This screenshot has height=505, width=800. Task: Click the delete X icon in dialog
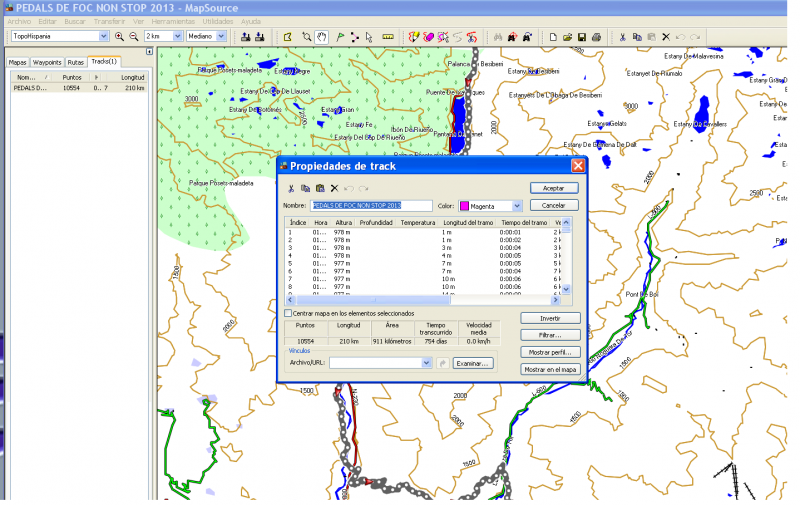334,188
